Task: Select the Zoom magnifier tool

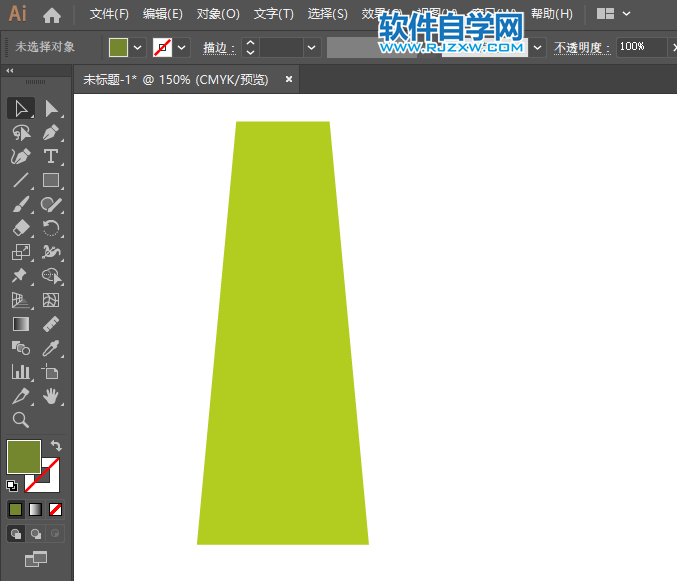Action: tap(20, 420)
